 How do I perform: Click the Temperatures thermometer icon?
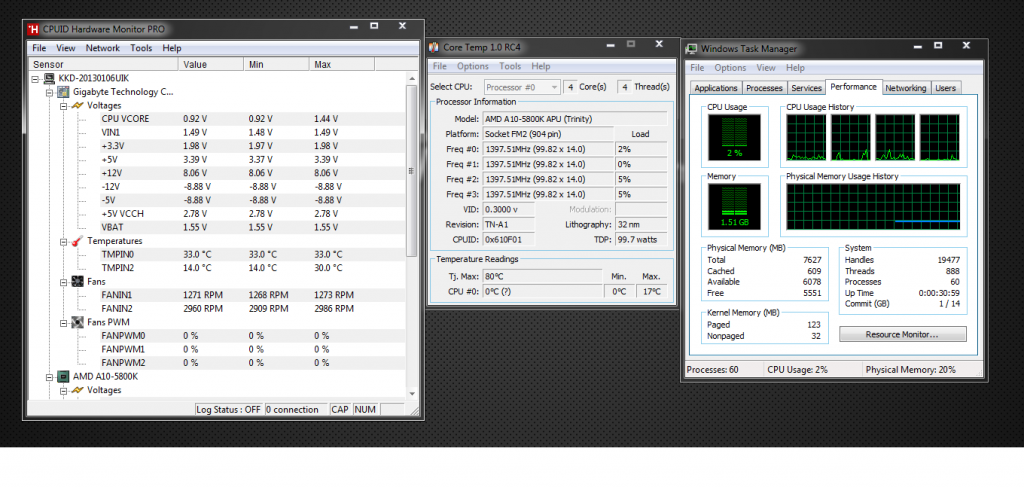pos(77,241)
